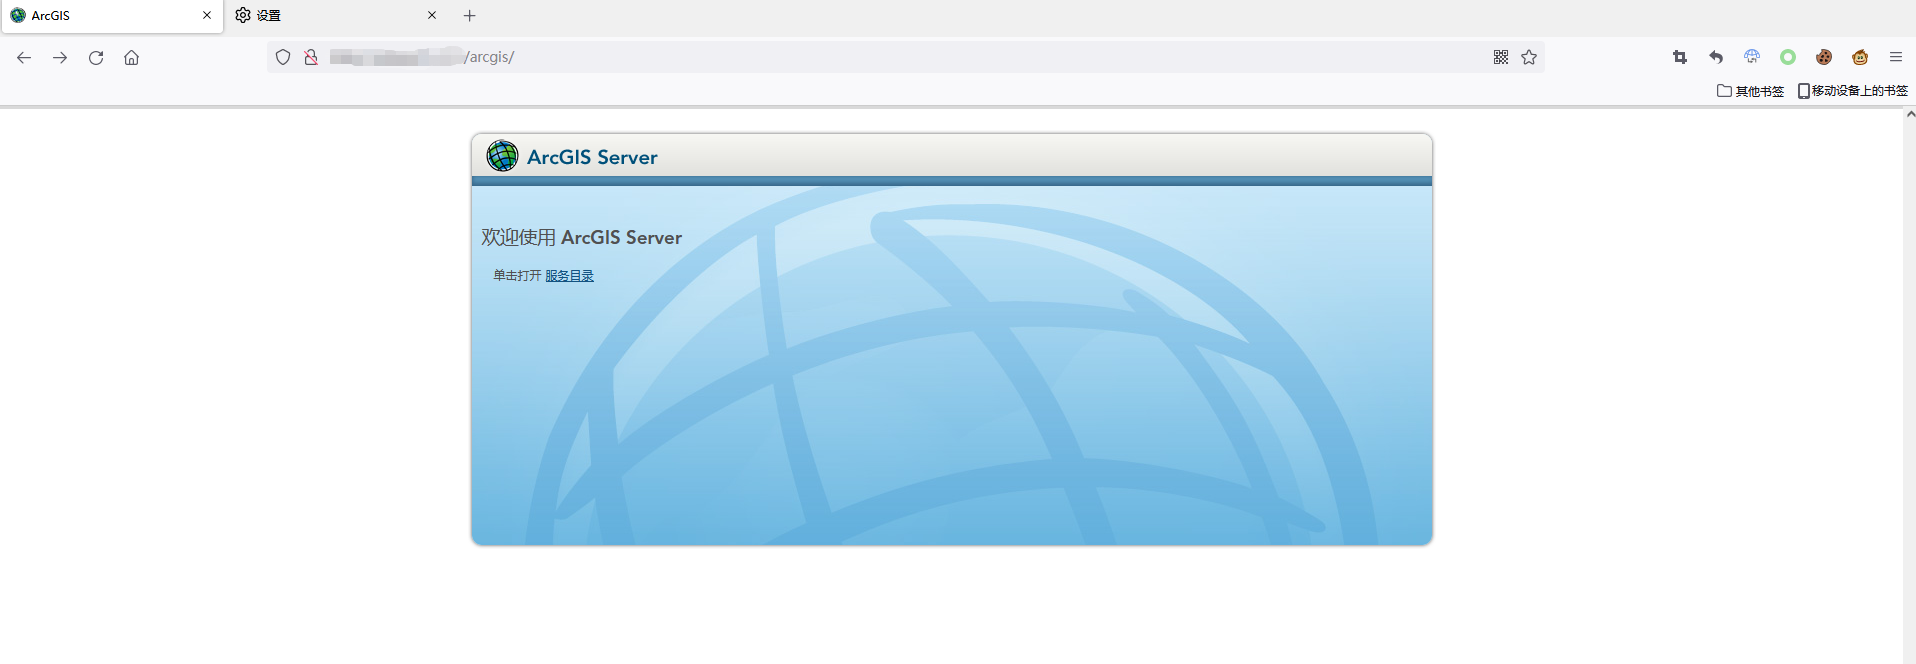This screenshot has width=1916, height=664.
Task: Click the 单击打开 text label
Action: coord(517,276)
